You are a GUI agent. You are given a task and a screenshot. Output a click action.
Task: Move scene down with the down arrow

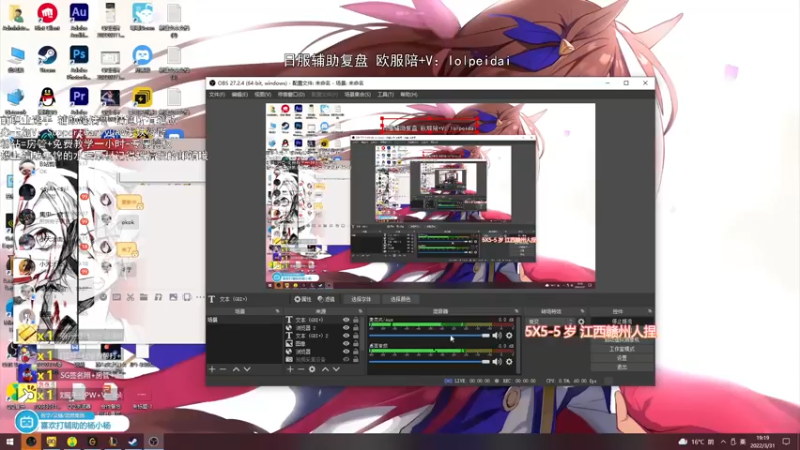[247, 369]
